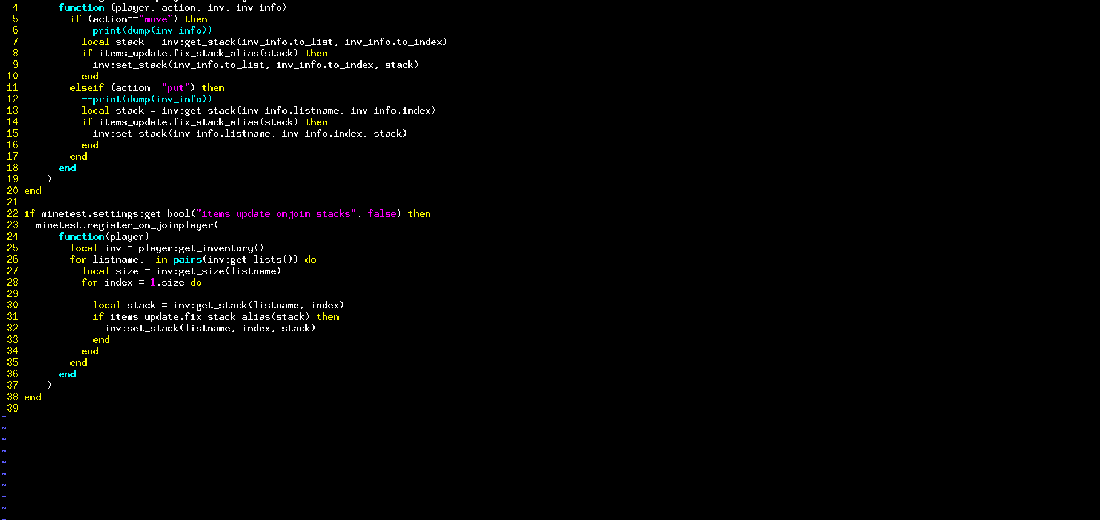The height and width of the screenshot is (520, 1100).
Task: Click line number 20 in the gutter
Action: click(12, 191)
